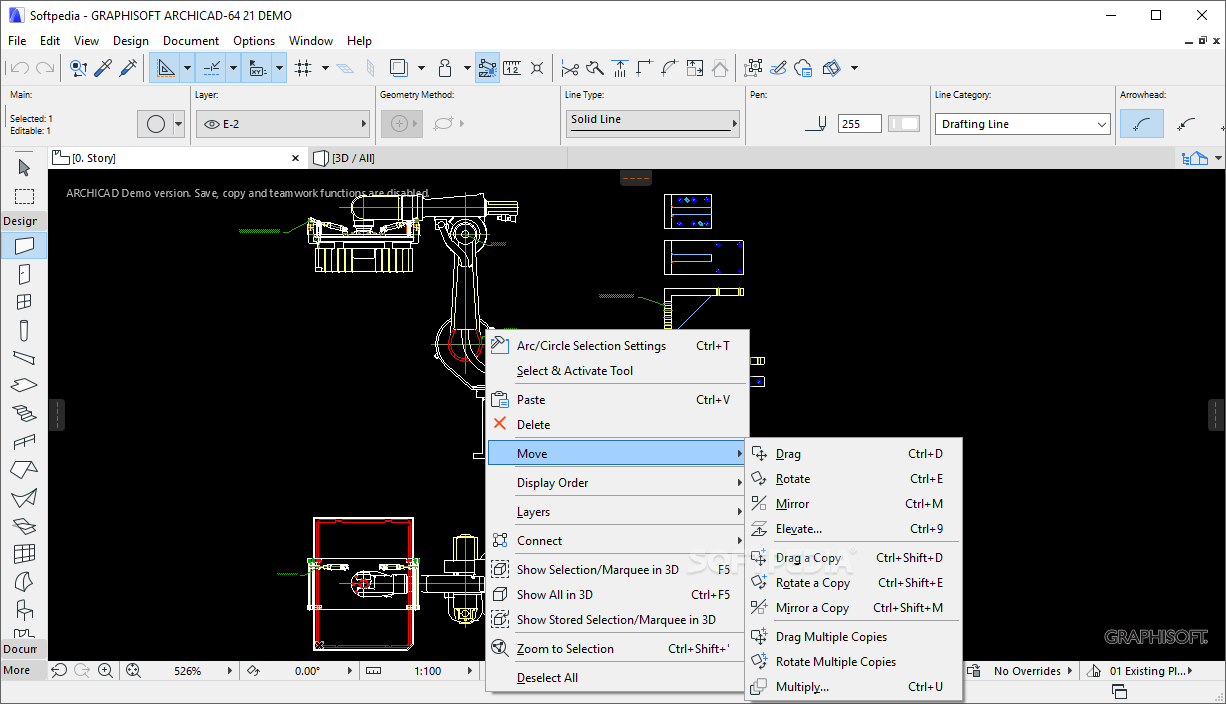Click Deselect All

point(617,678)
